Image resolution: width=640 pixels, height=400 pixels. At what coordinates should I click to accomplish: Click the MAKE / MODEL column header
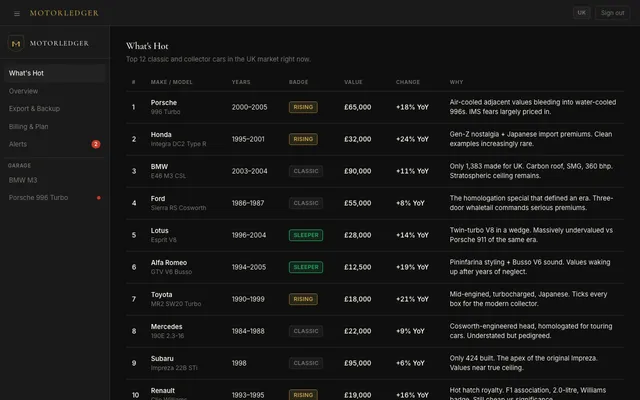point(171,82)
